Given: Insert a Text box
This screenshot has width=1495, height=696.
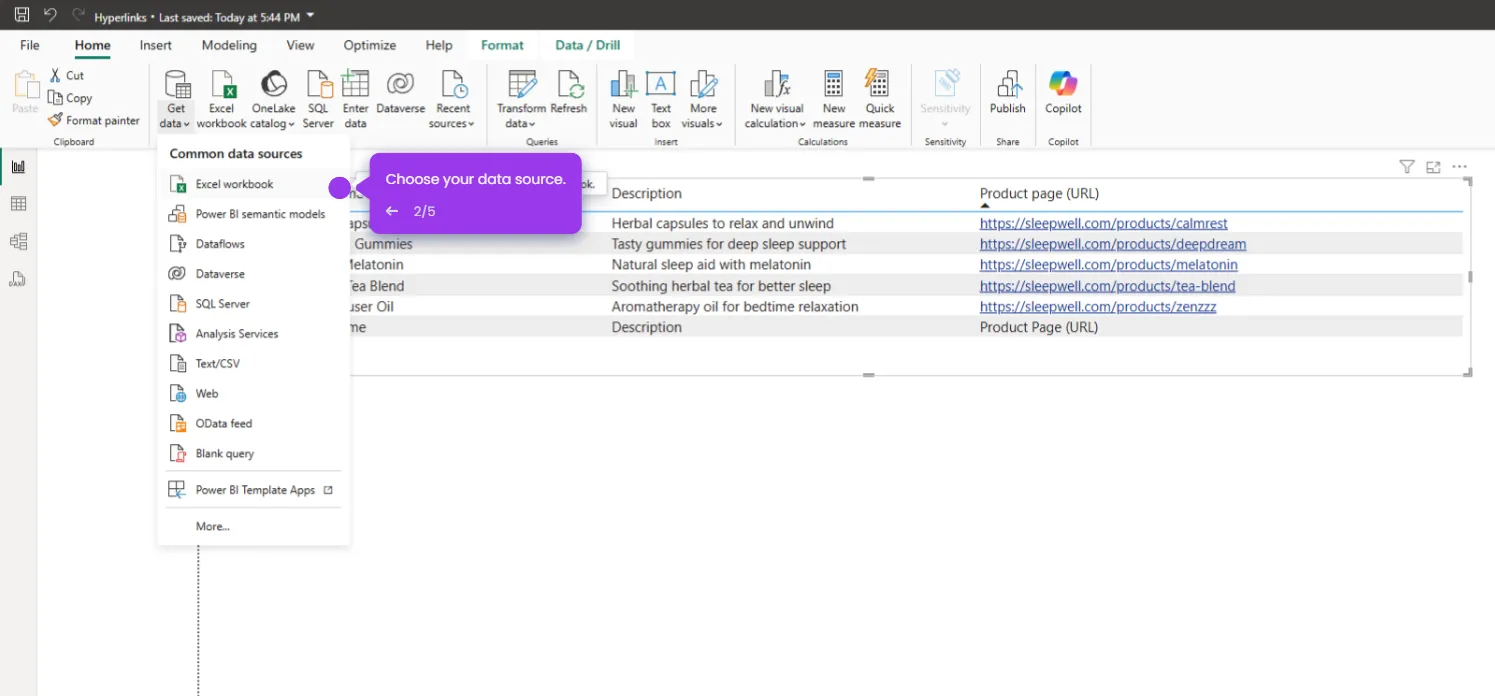Looking at the screenshot, I should 661,100.
